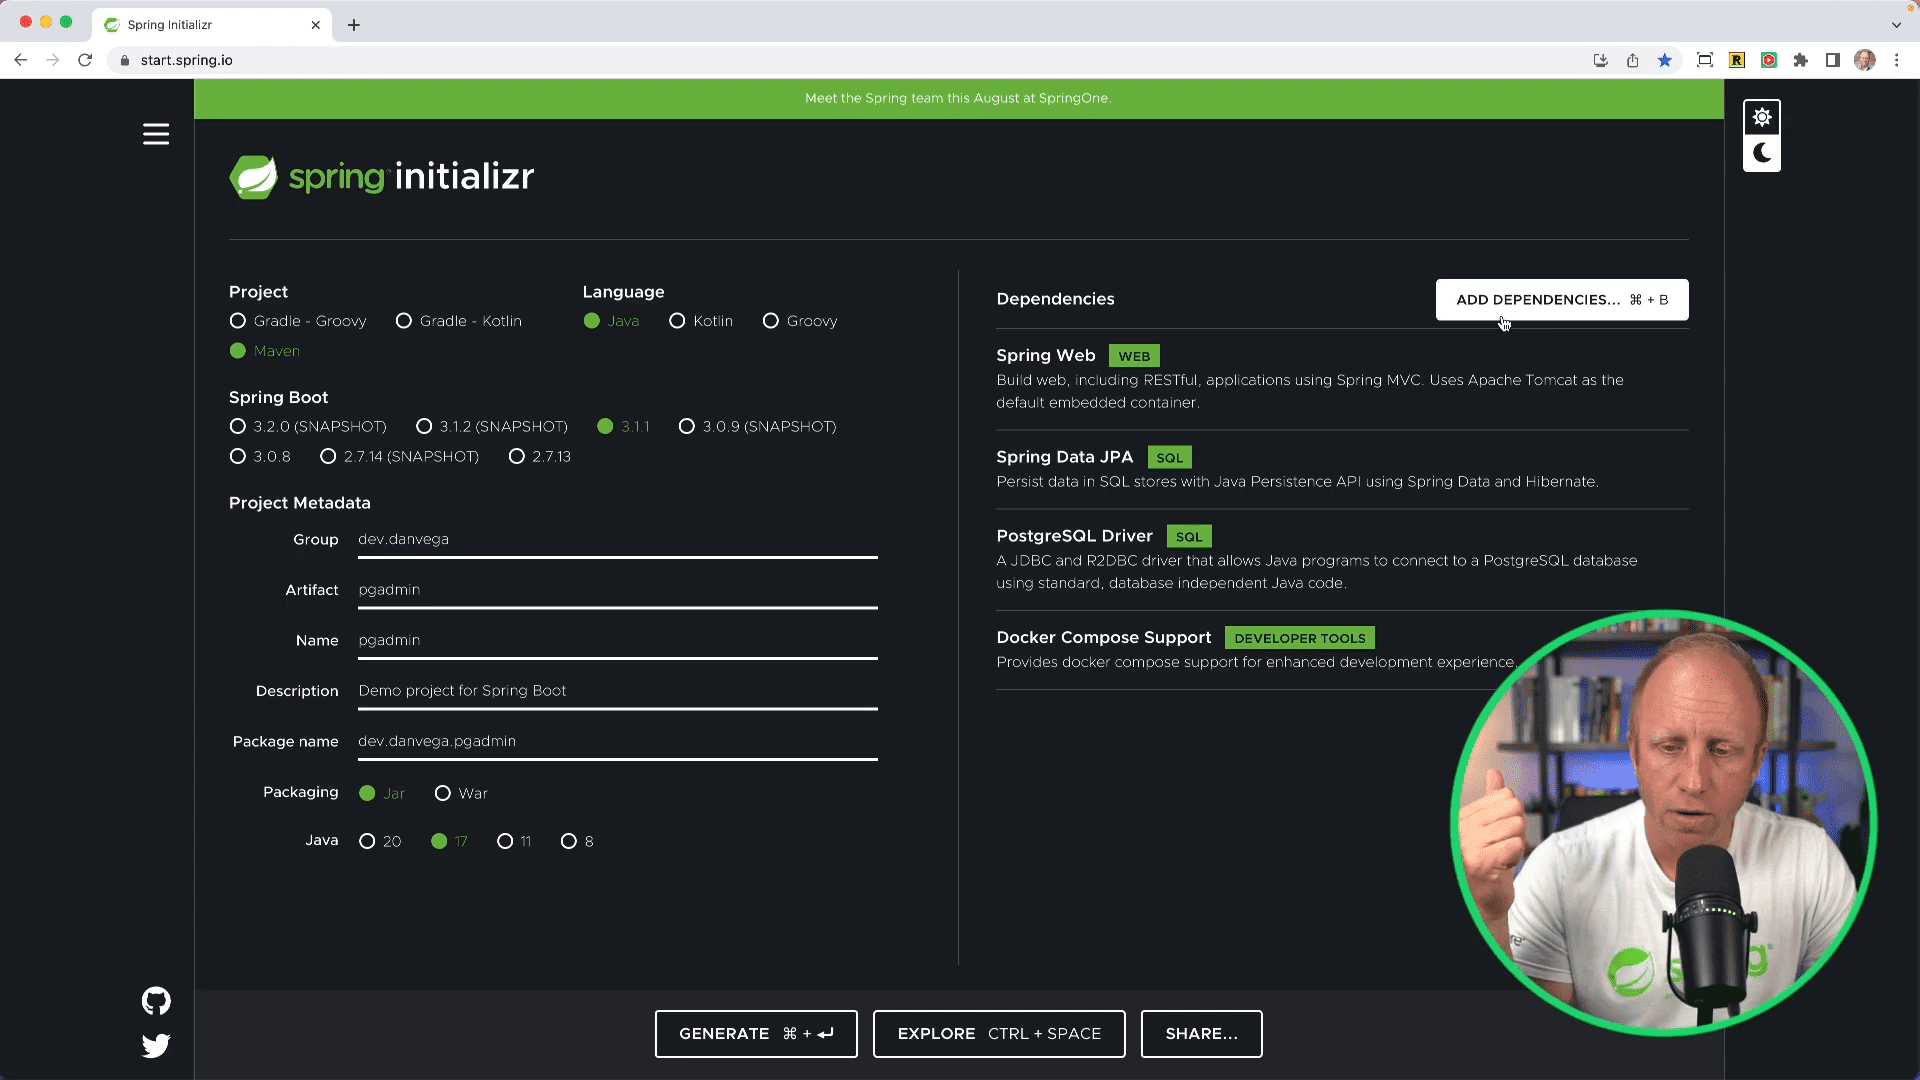1920x1080 pixels.
Task: Bookmark the page with the star icon
Action: pos(1665,60)
